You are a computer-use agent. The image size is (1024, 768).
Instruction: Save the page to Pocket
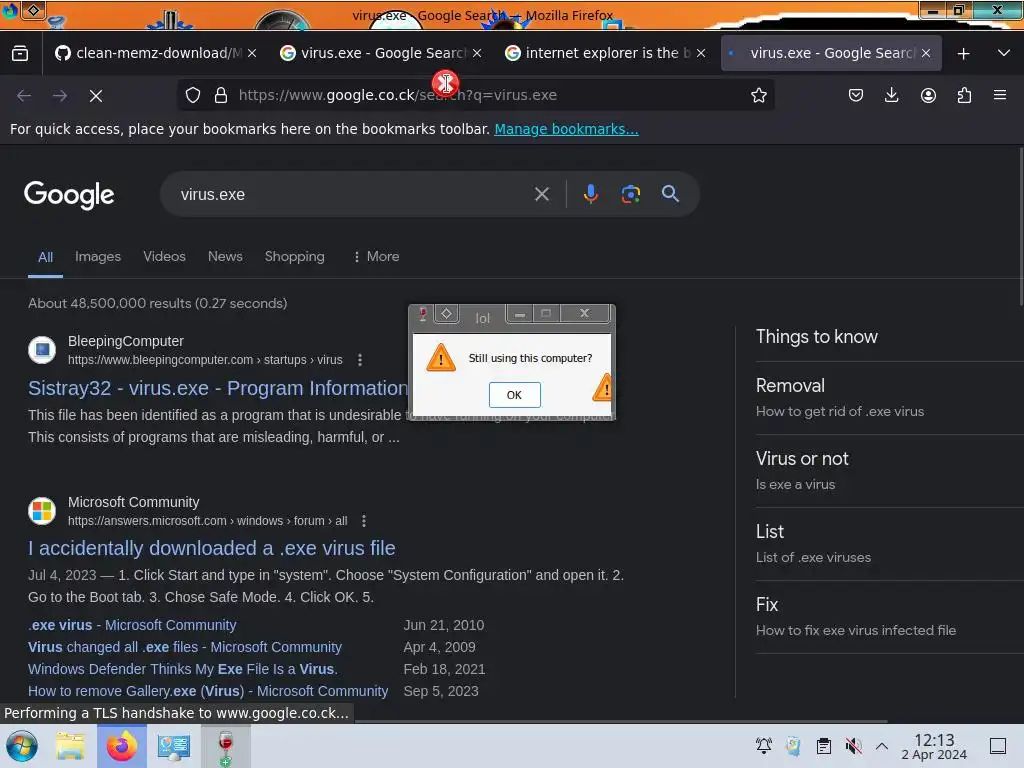(x=856, y=95)
